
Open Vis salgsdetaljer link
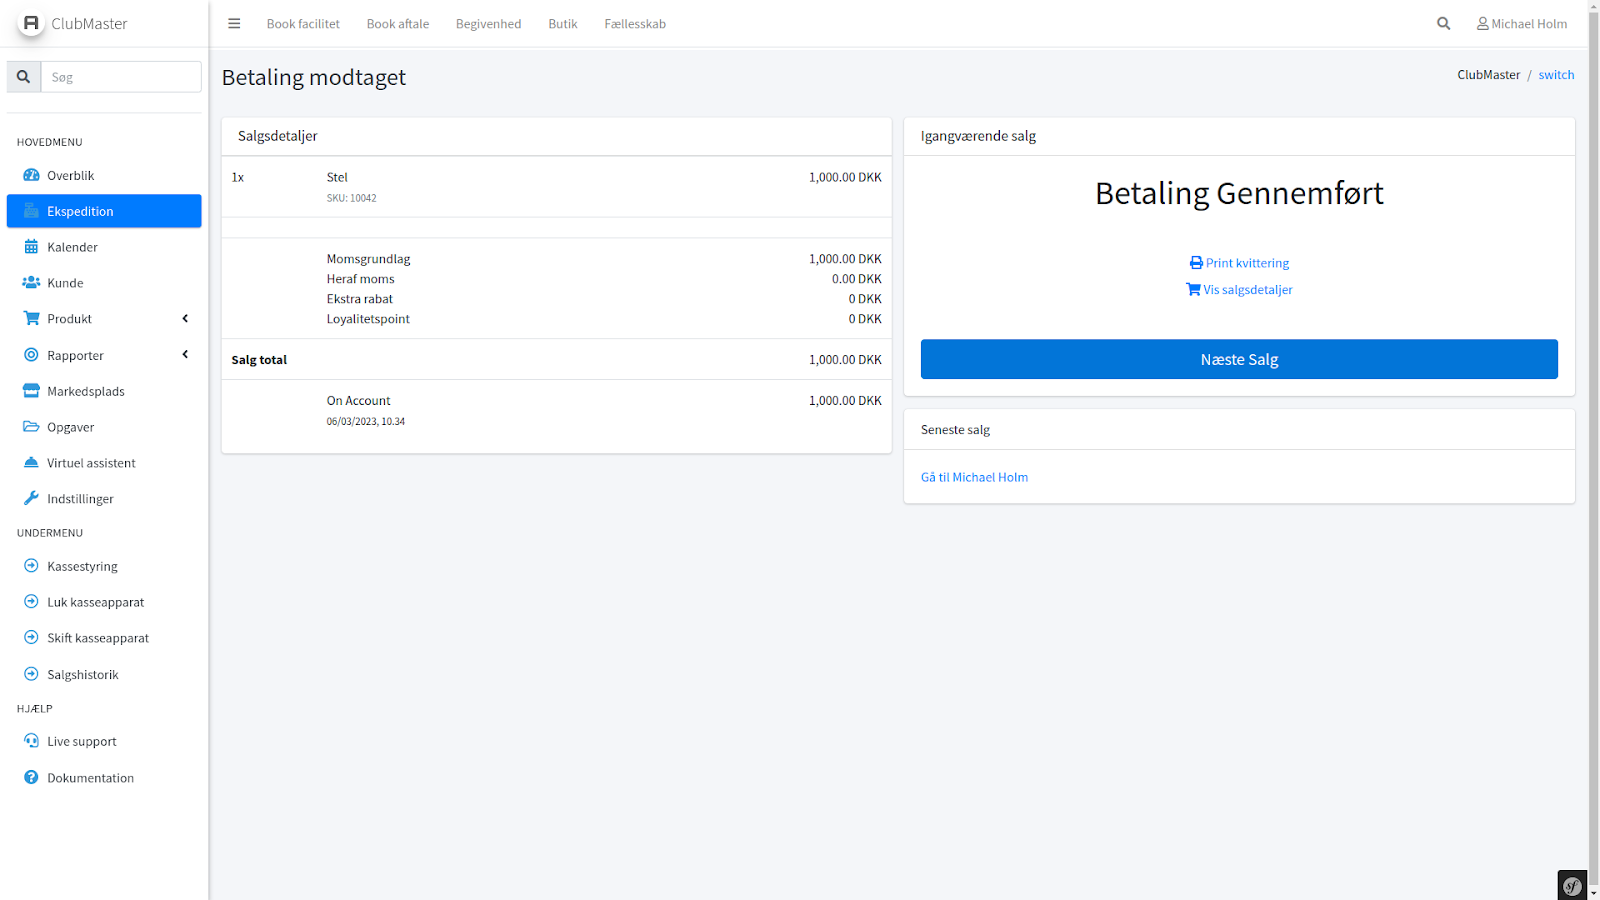coord(1239,290)
